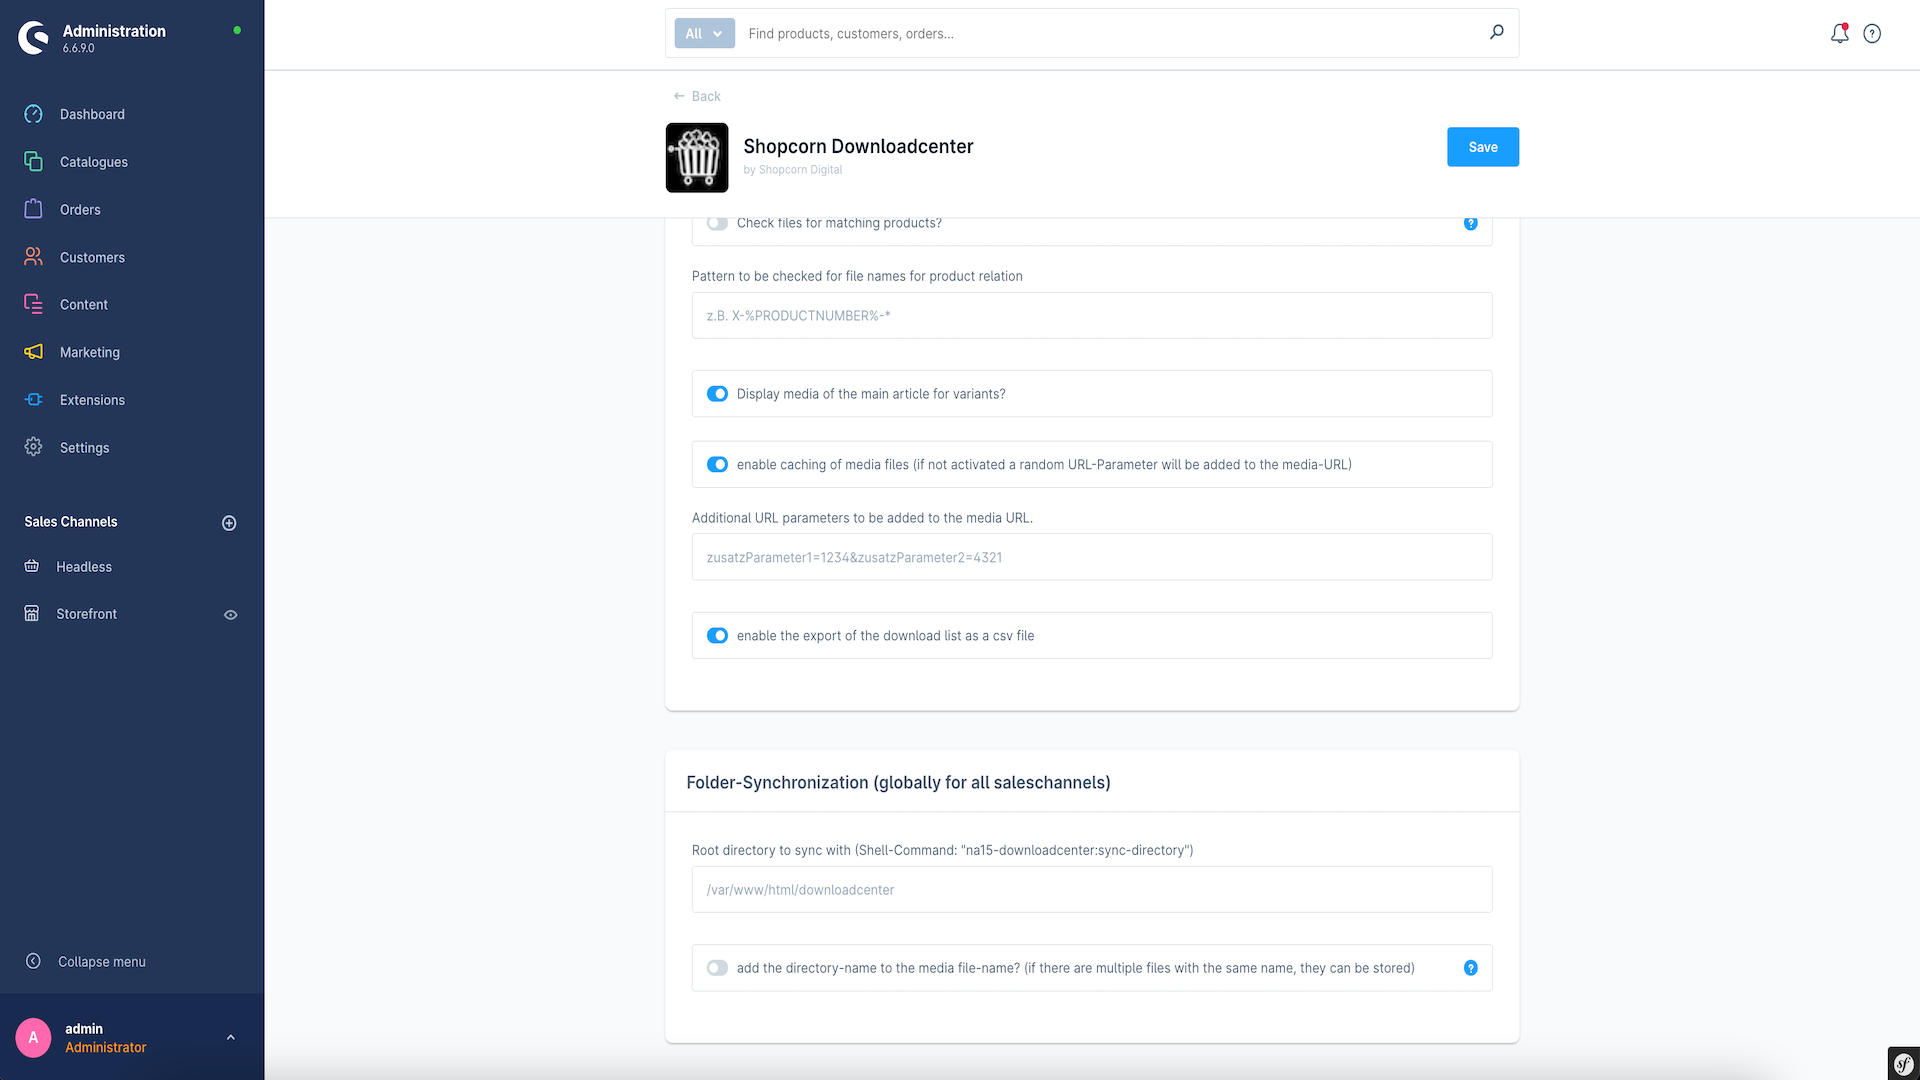The height and width of the screenshot is (1080, 1920).
Task: Open notifications bell icon
Action: pos(1839,33)
